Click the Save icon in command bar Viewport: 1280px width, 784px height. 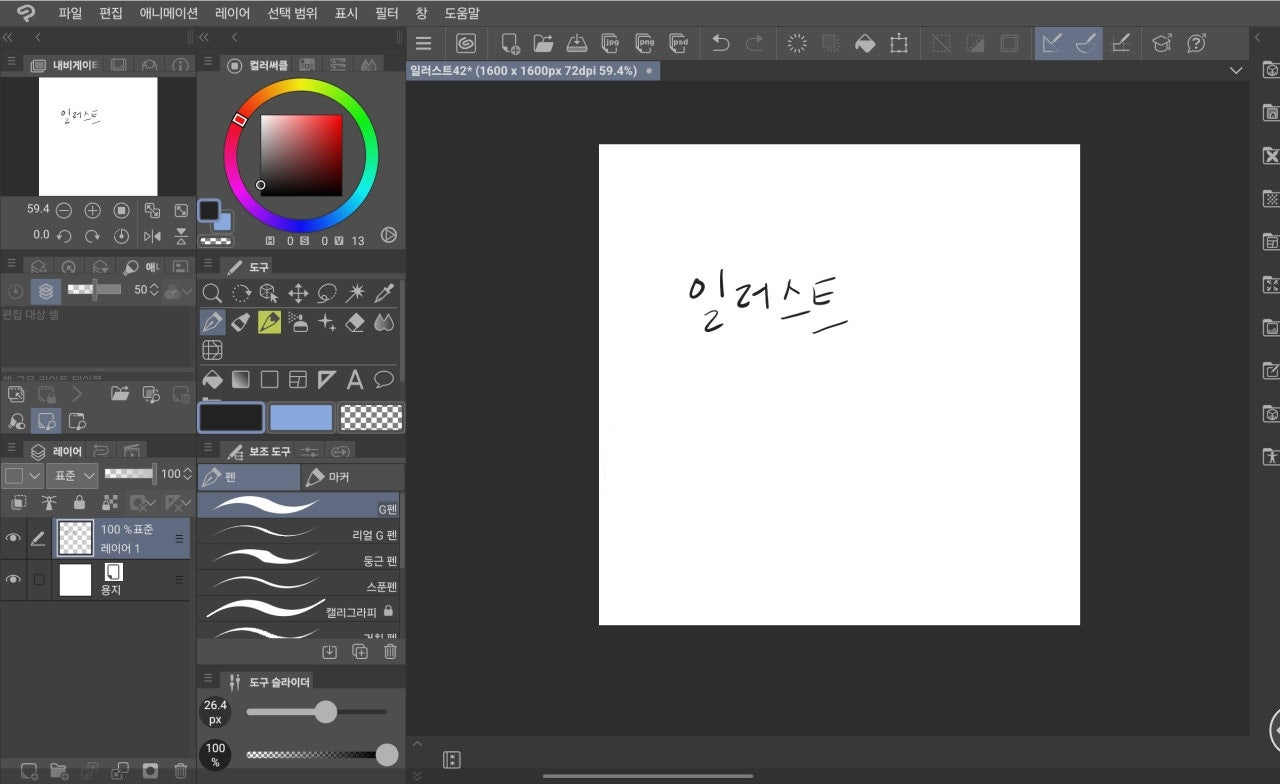[x=577, y=43]
